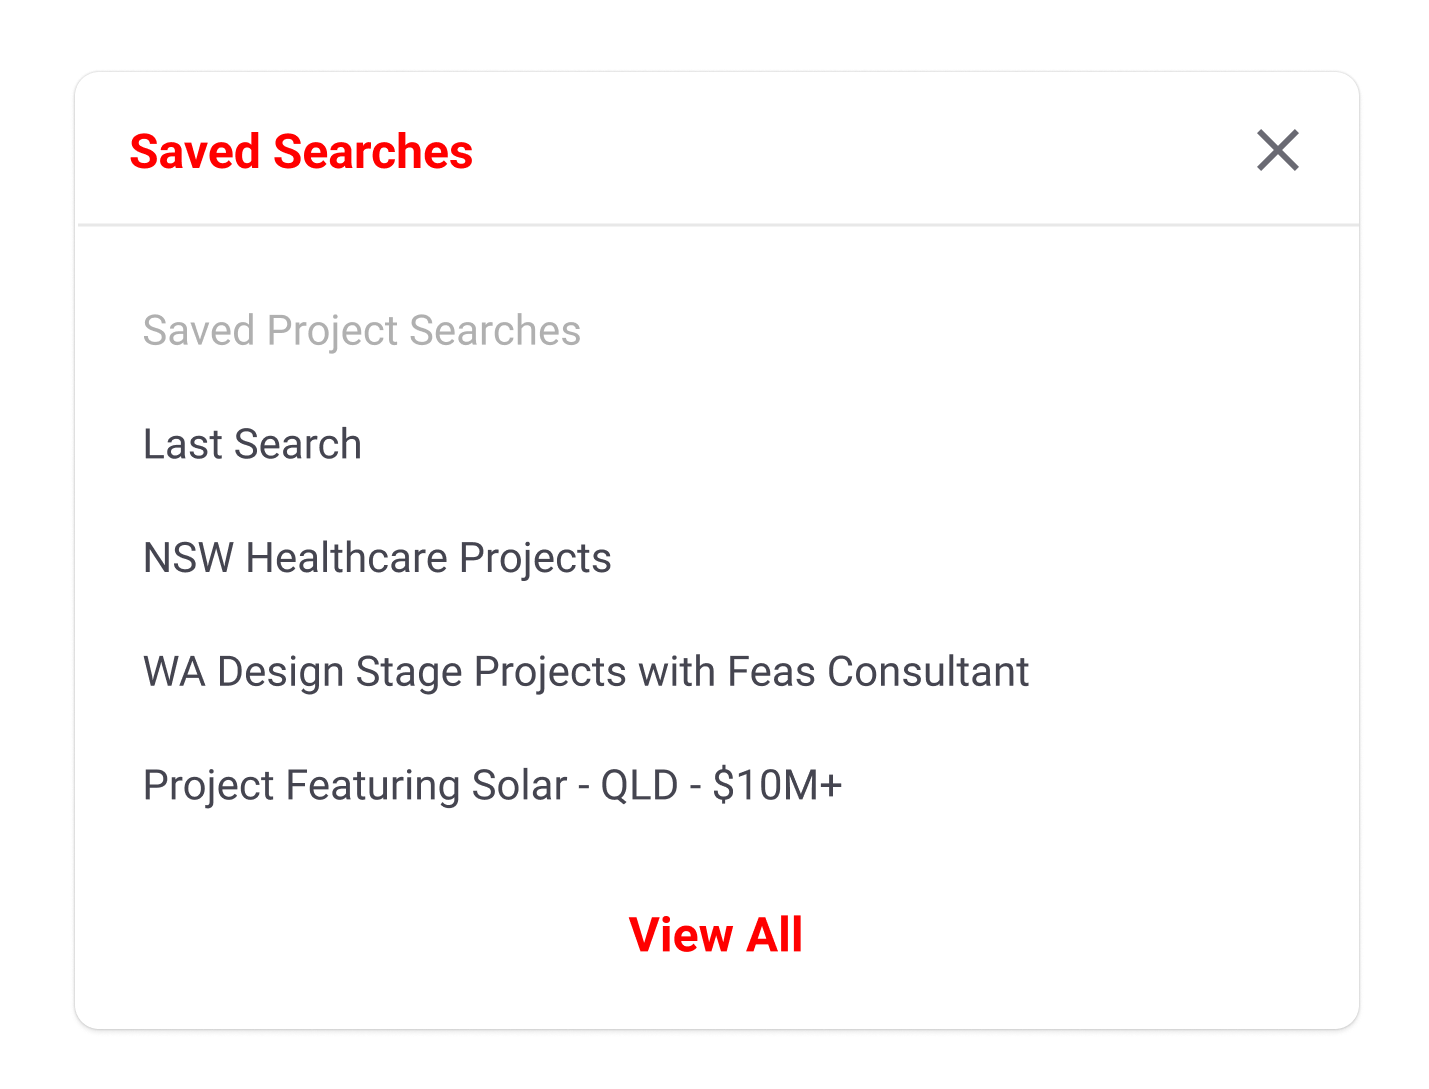Load the NSW Healthcare Projects search
The image size is (1429, 1089).
(x=377, y=558)
